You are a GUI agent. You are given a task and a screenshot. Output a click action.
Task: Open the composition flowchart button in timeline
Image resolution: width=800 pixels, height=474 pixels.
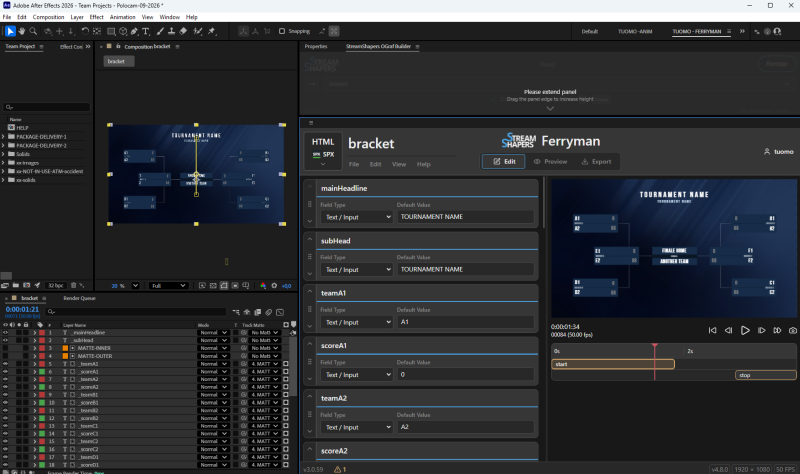236,312
